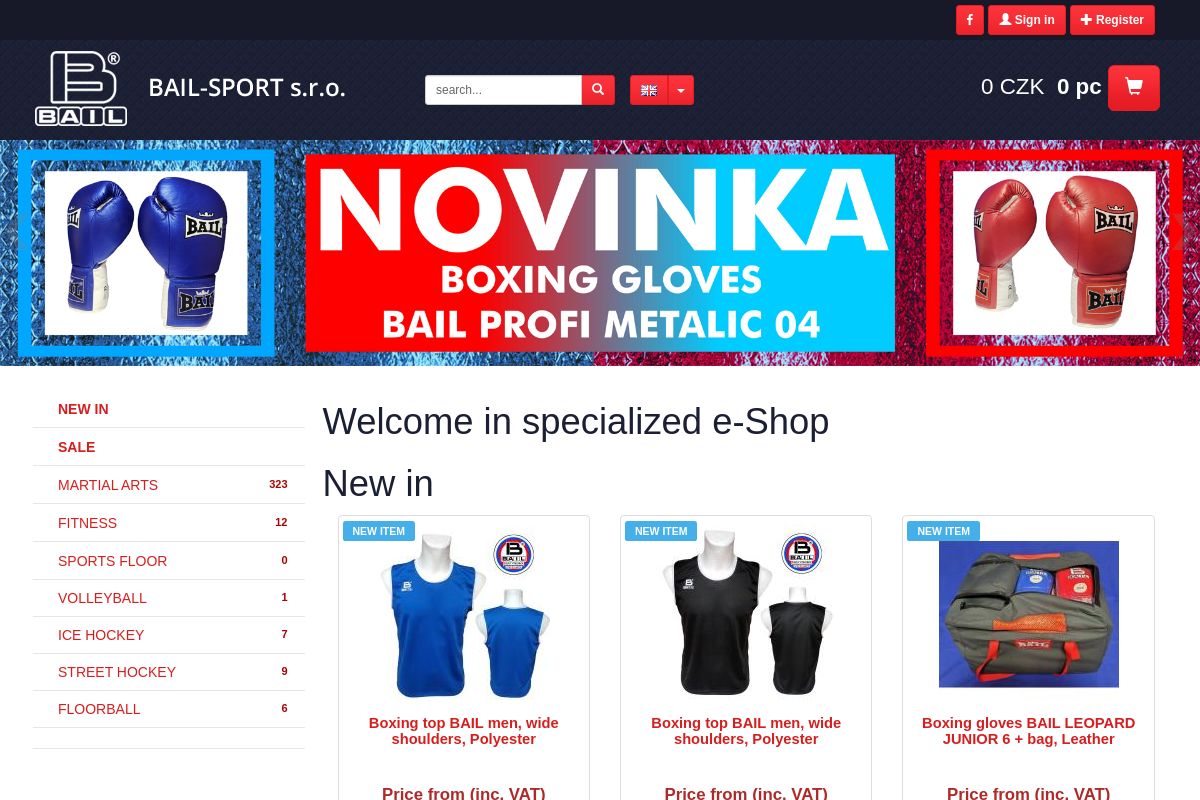Screen dimensions: 1200x800
Task: Click the BAIL logo in header
Action: [x=81, y=89]
